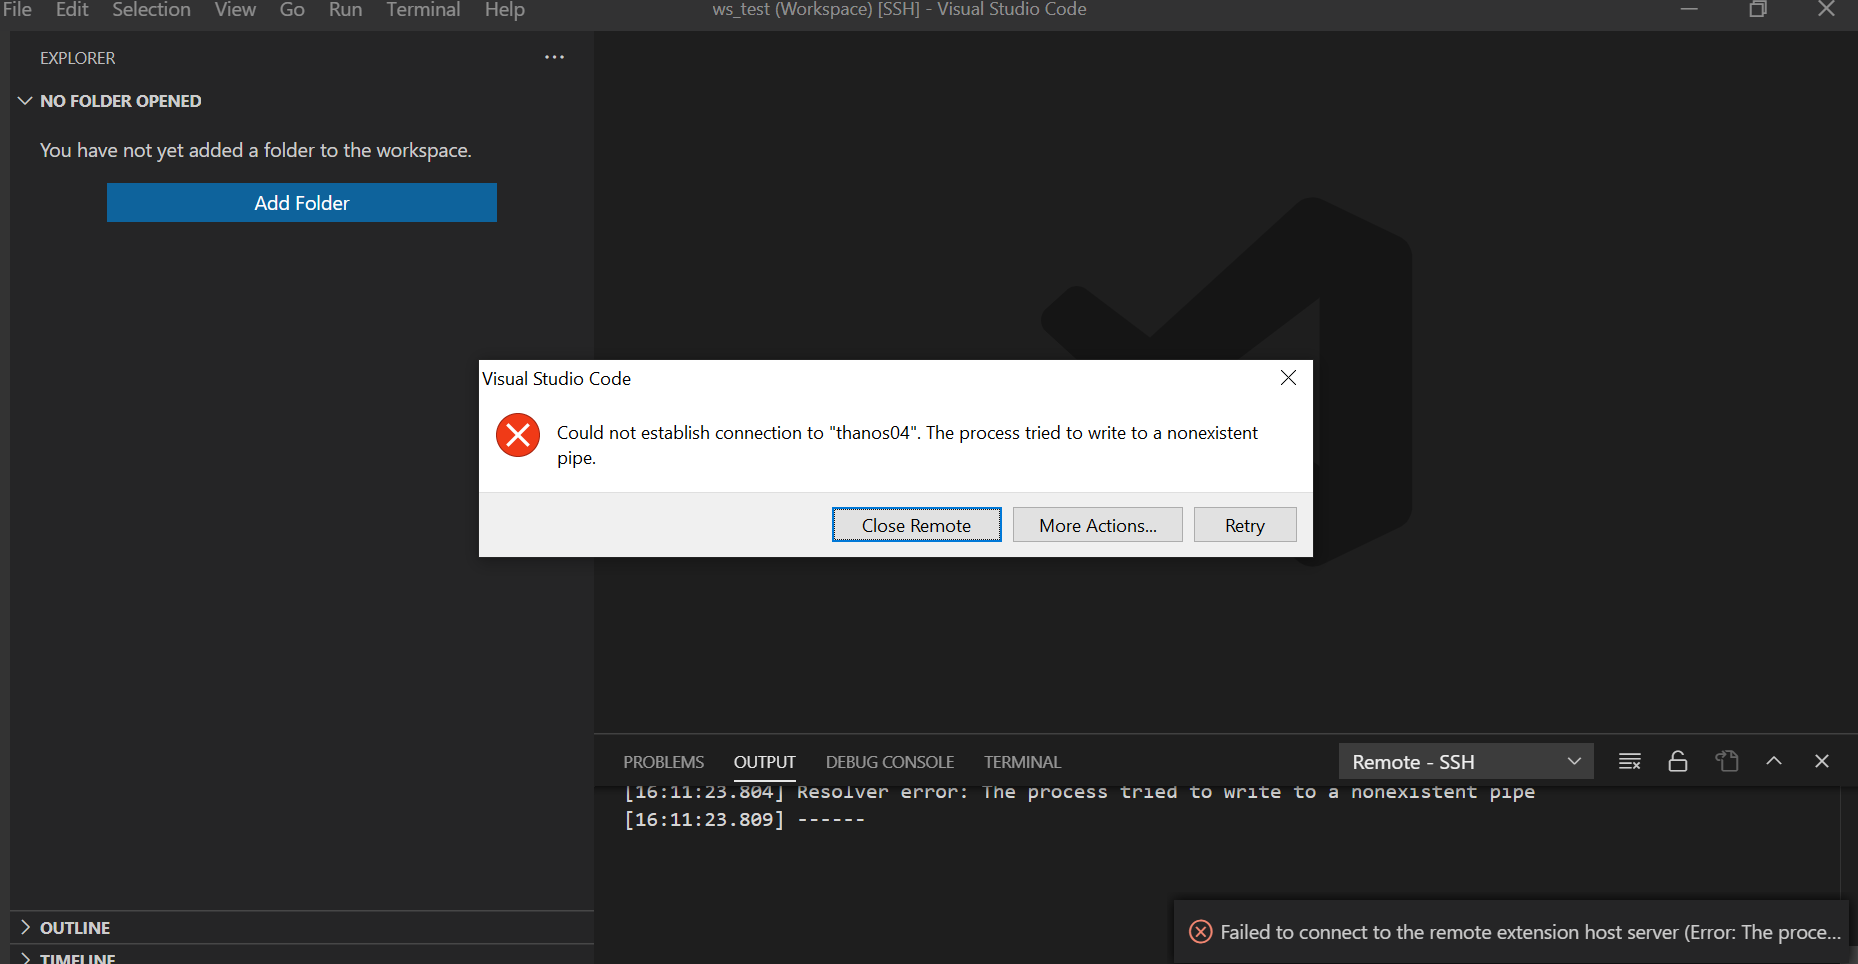
Task: Click the failed to connect notification message
Action: point(1530,932)
